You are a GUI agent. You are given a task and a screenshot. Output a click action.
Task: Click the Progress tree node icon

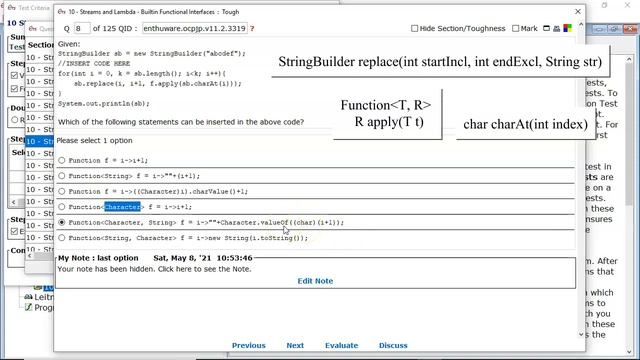(x=28, y=307)
